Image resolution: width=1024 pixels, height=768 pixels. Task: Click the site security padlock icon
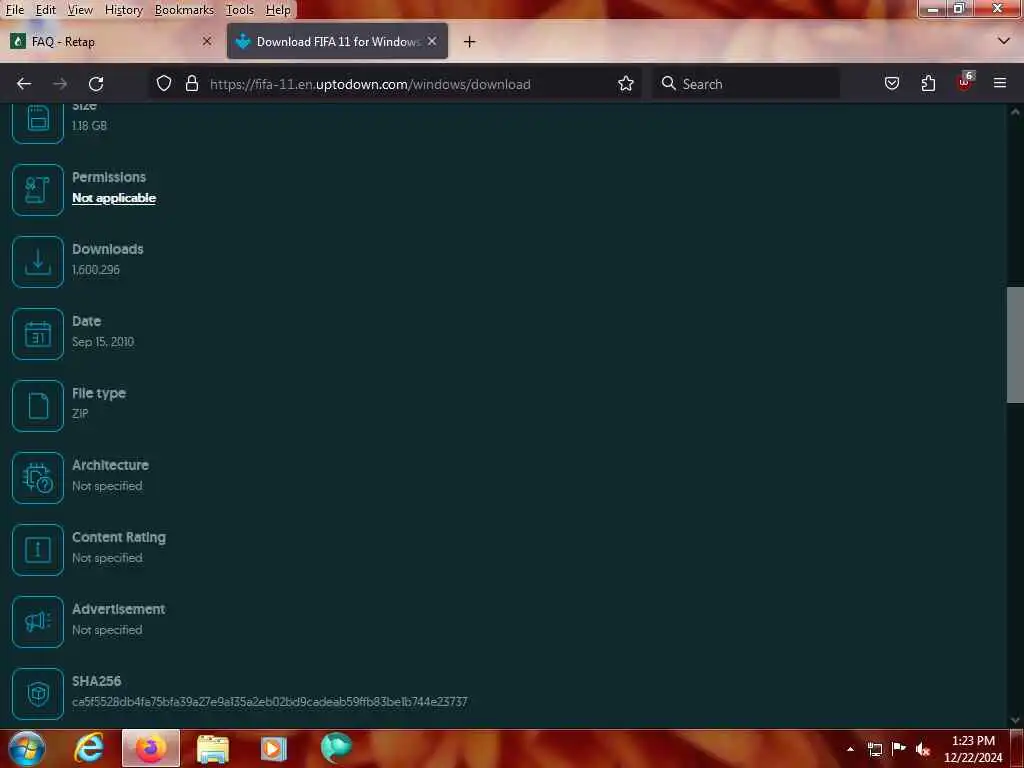pos(191,84)
